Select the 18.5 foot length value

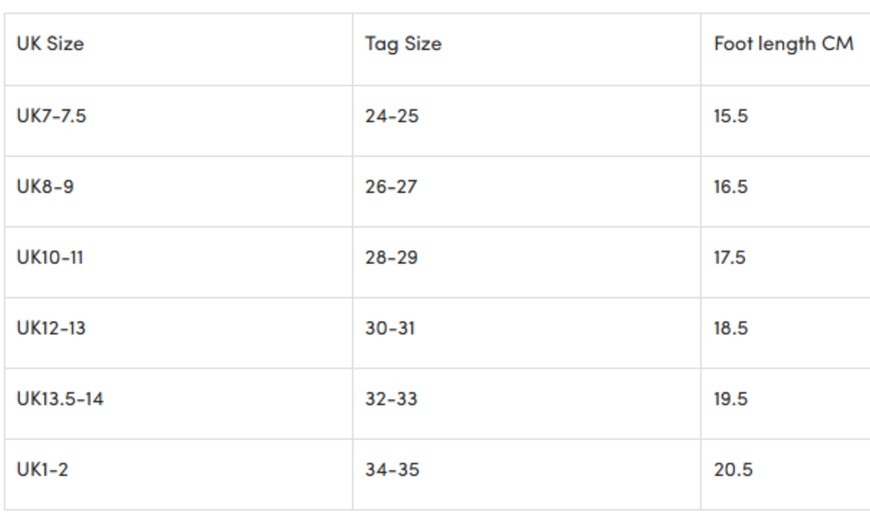click(x=731, y=328)
